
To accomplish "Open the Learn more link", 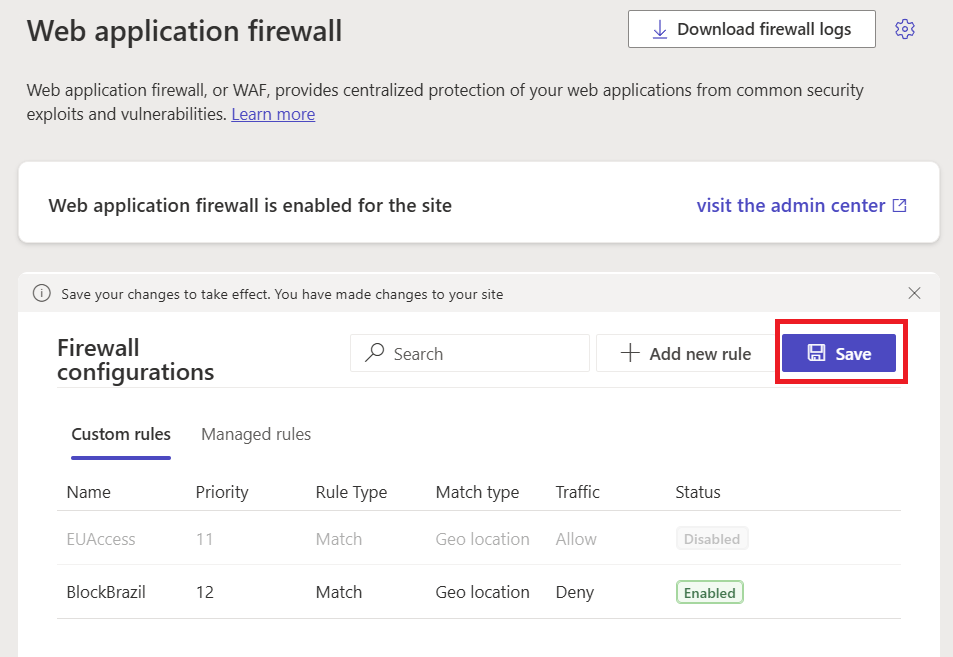I will (x=273, y=114).
